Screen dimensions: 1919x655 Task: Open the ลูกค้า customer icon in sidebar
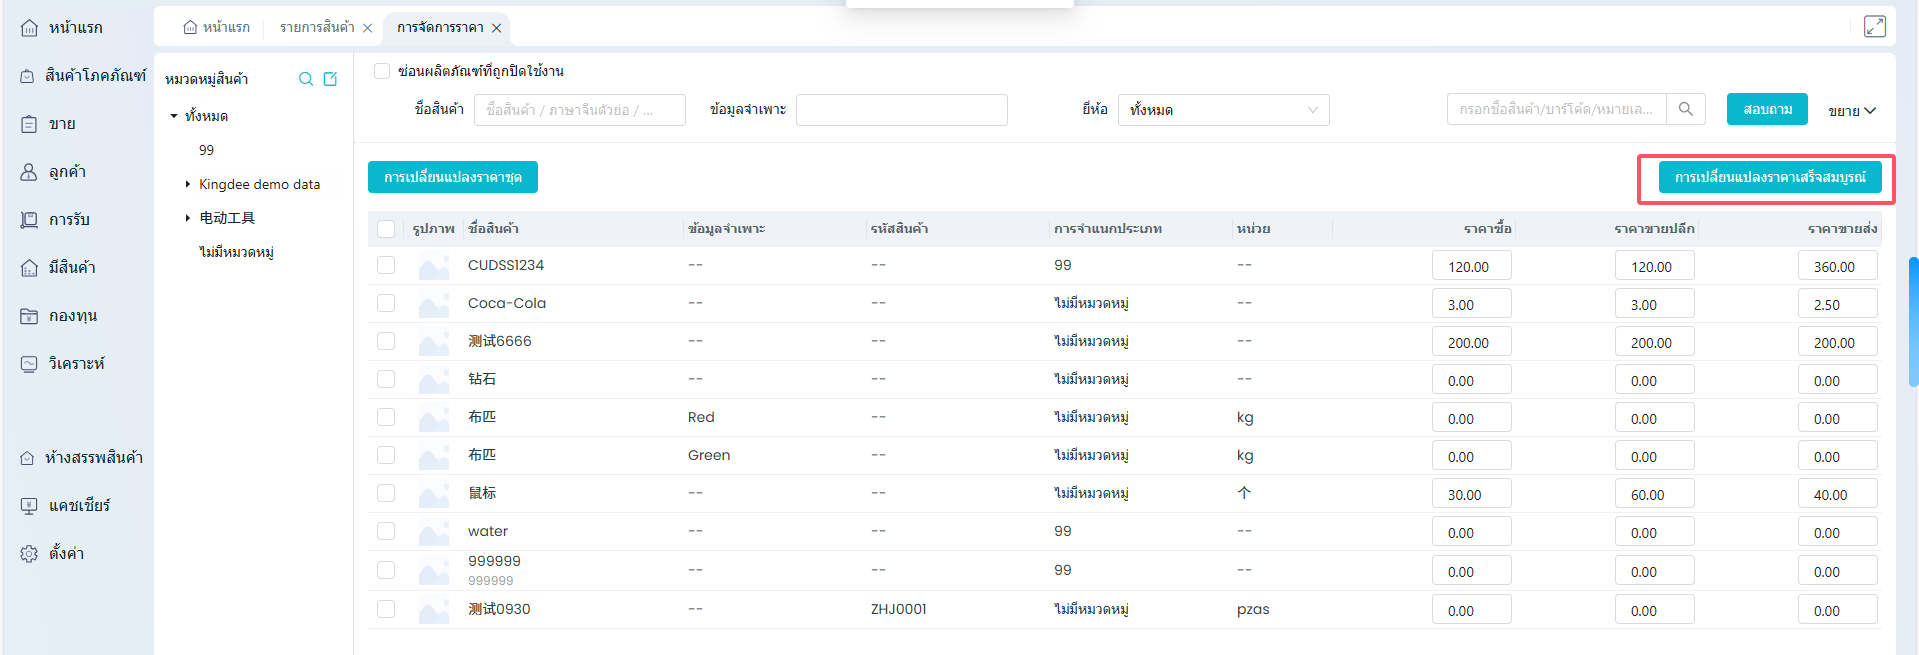pos(29,172)
